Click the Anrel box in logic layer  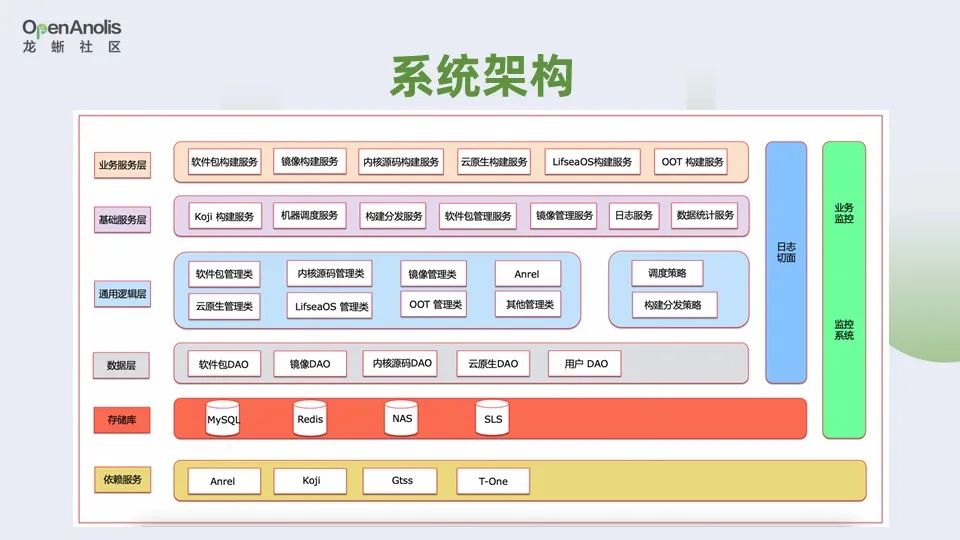coord(528,274)
